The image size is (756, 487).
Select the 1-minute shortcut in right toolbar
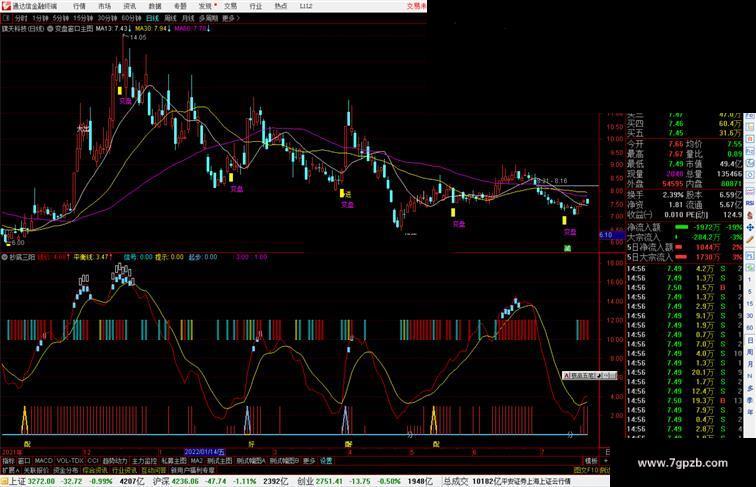point(750,279)
